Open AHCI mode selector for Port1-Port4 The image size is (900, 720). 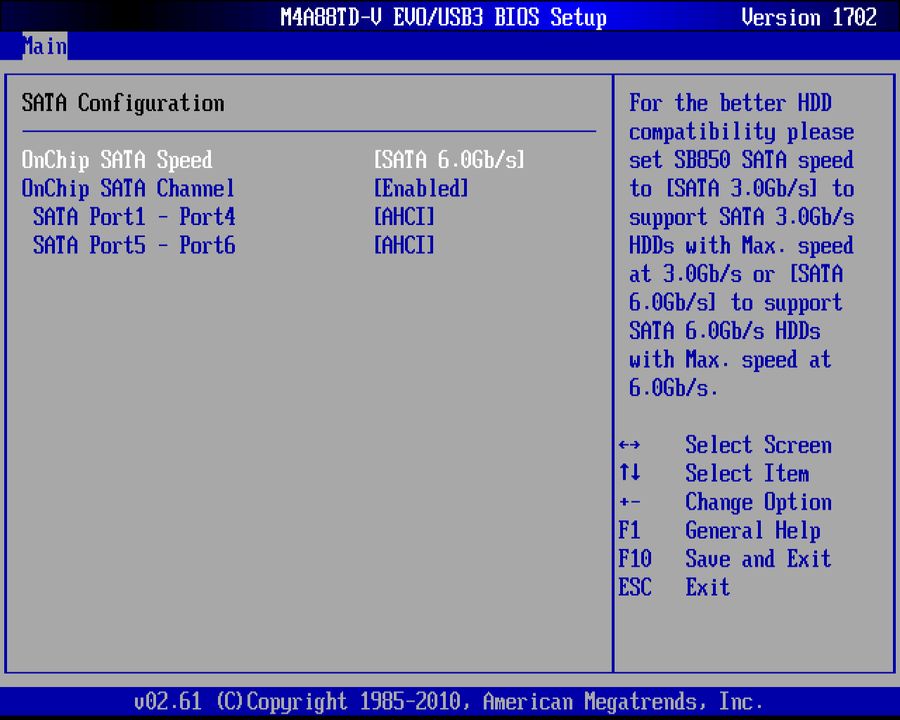(x=404, y=217)
